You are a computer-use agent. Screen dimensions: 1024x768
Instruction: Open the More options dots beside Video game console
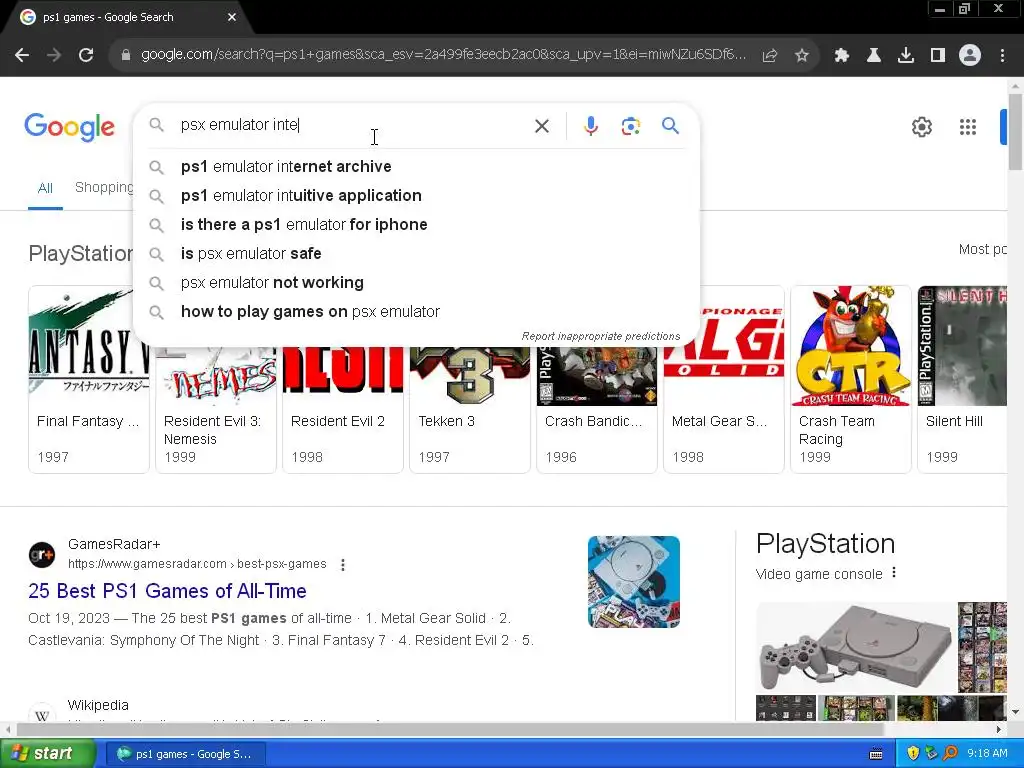(894, 573)
